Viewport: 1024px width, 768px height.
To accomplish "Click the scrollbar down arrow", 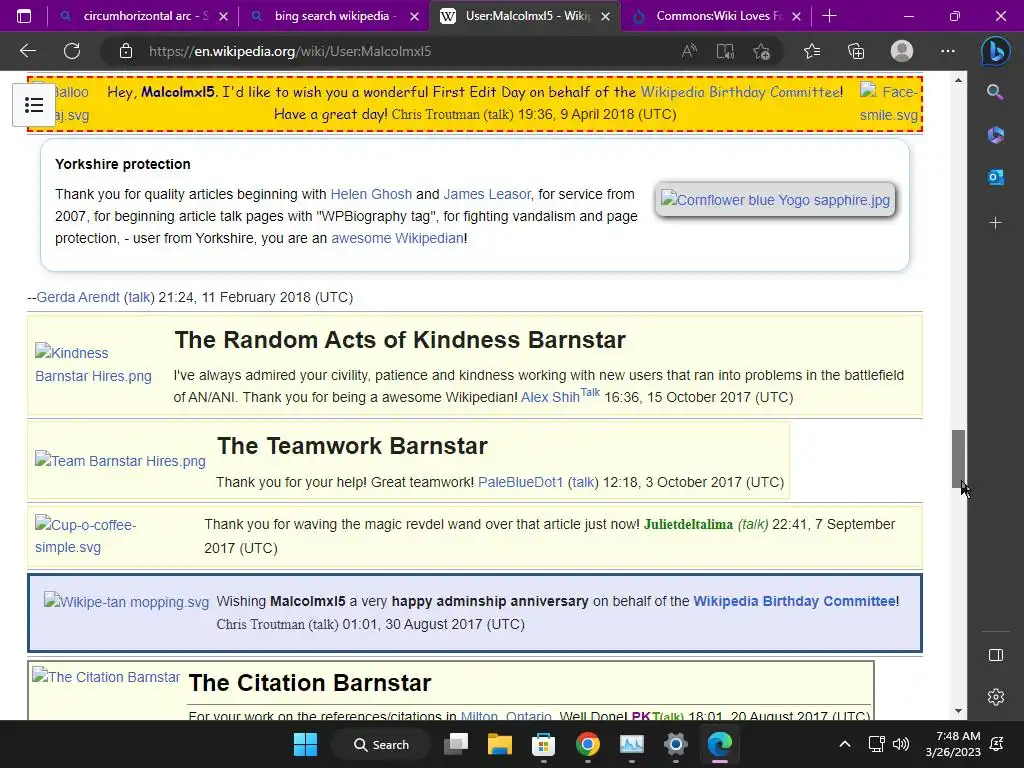I will coord(958,711).
